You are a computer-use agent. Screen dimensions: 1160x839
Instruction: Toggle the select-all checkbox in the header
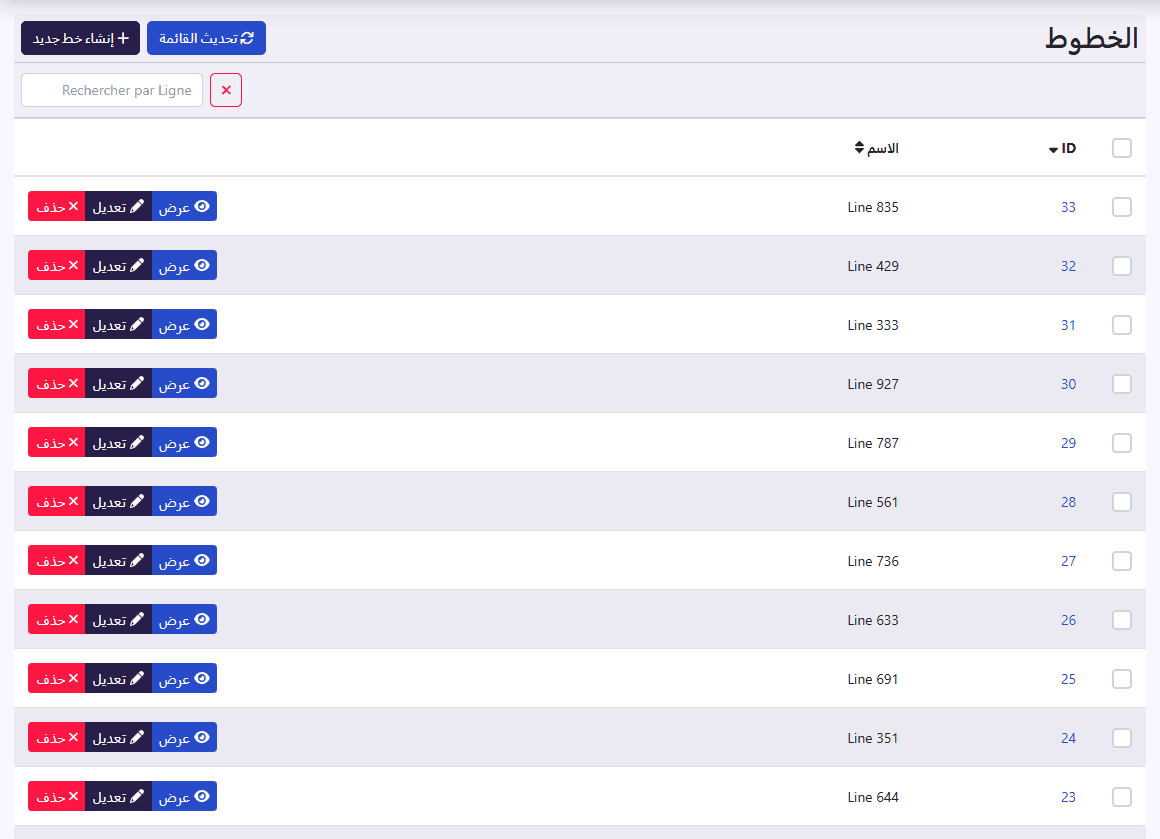[1122, 148]
